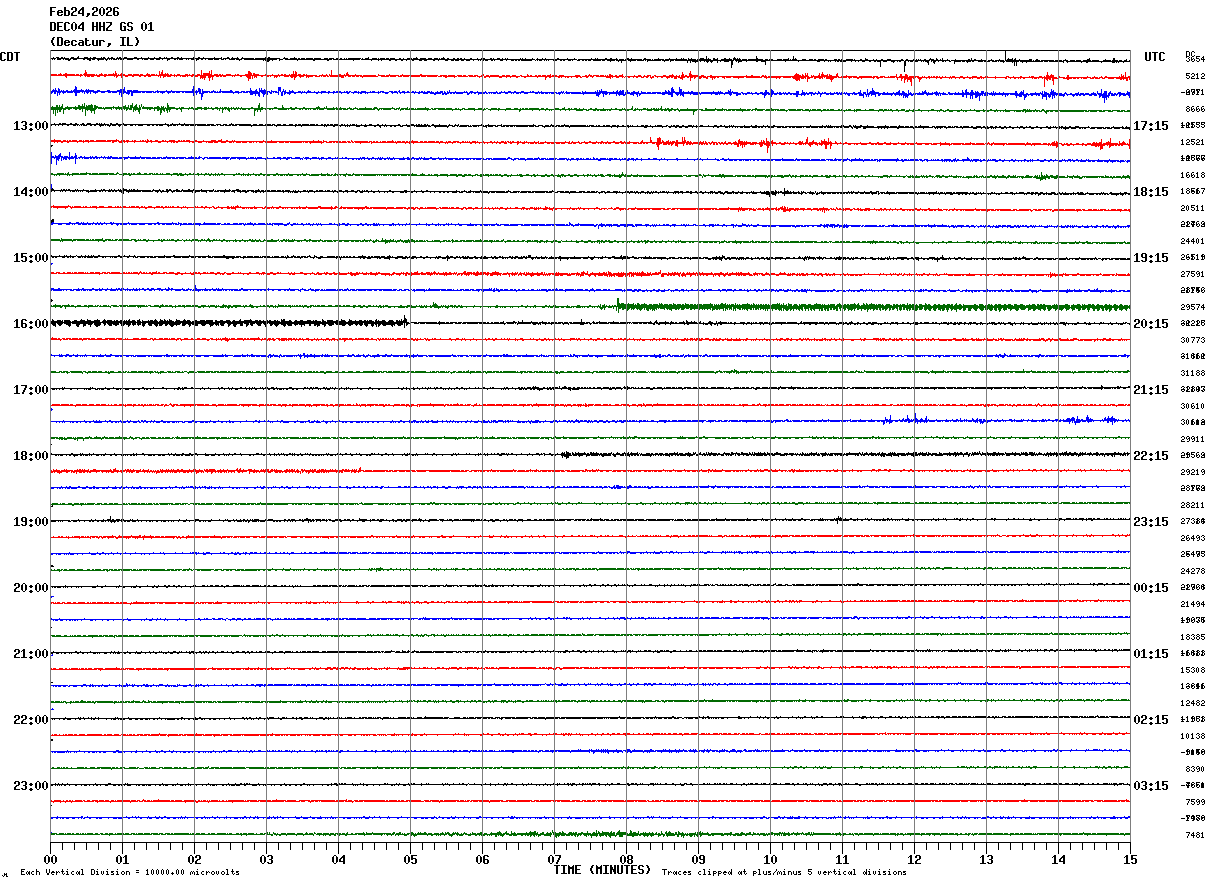Select the 13:00 CDT time label
The image size is (1210, 886).
point(30,126)
